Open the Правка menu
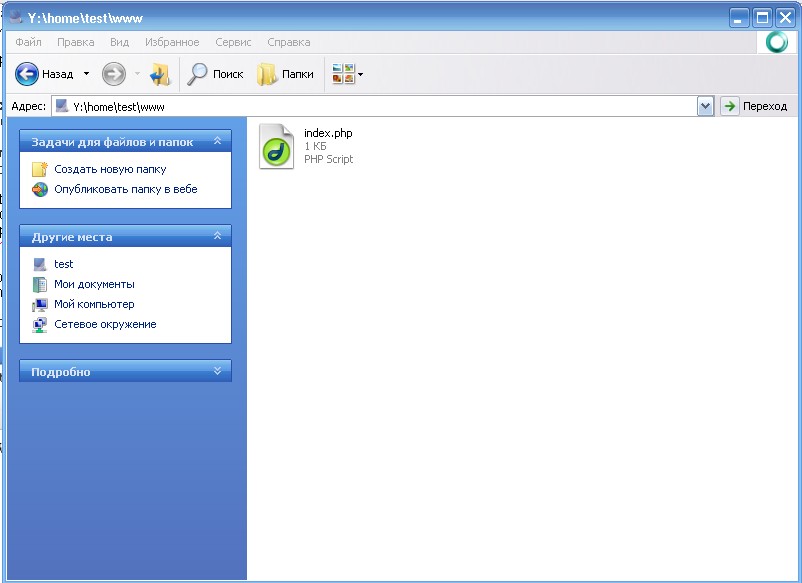 pyautogui.click(x=76, y=42)
